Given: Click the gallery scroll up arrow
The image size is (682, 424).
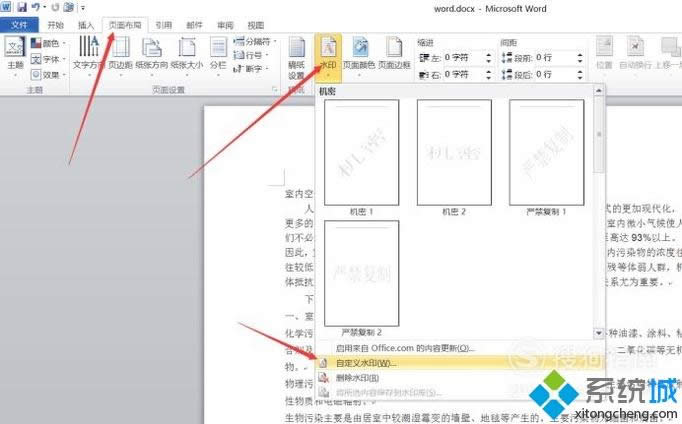Looking at the screenshot, I should [598, 90].
